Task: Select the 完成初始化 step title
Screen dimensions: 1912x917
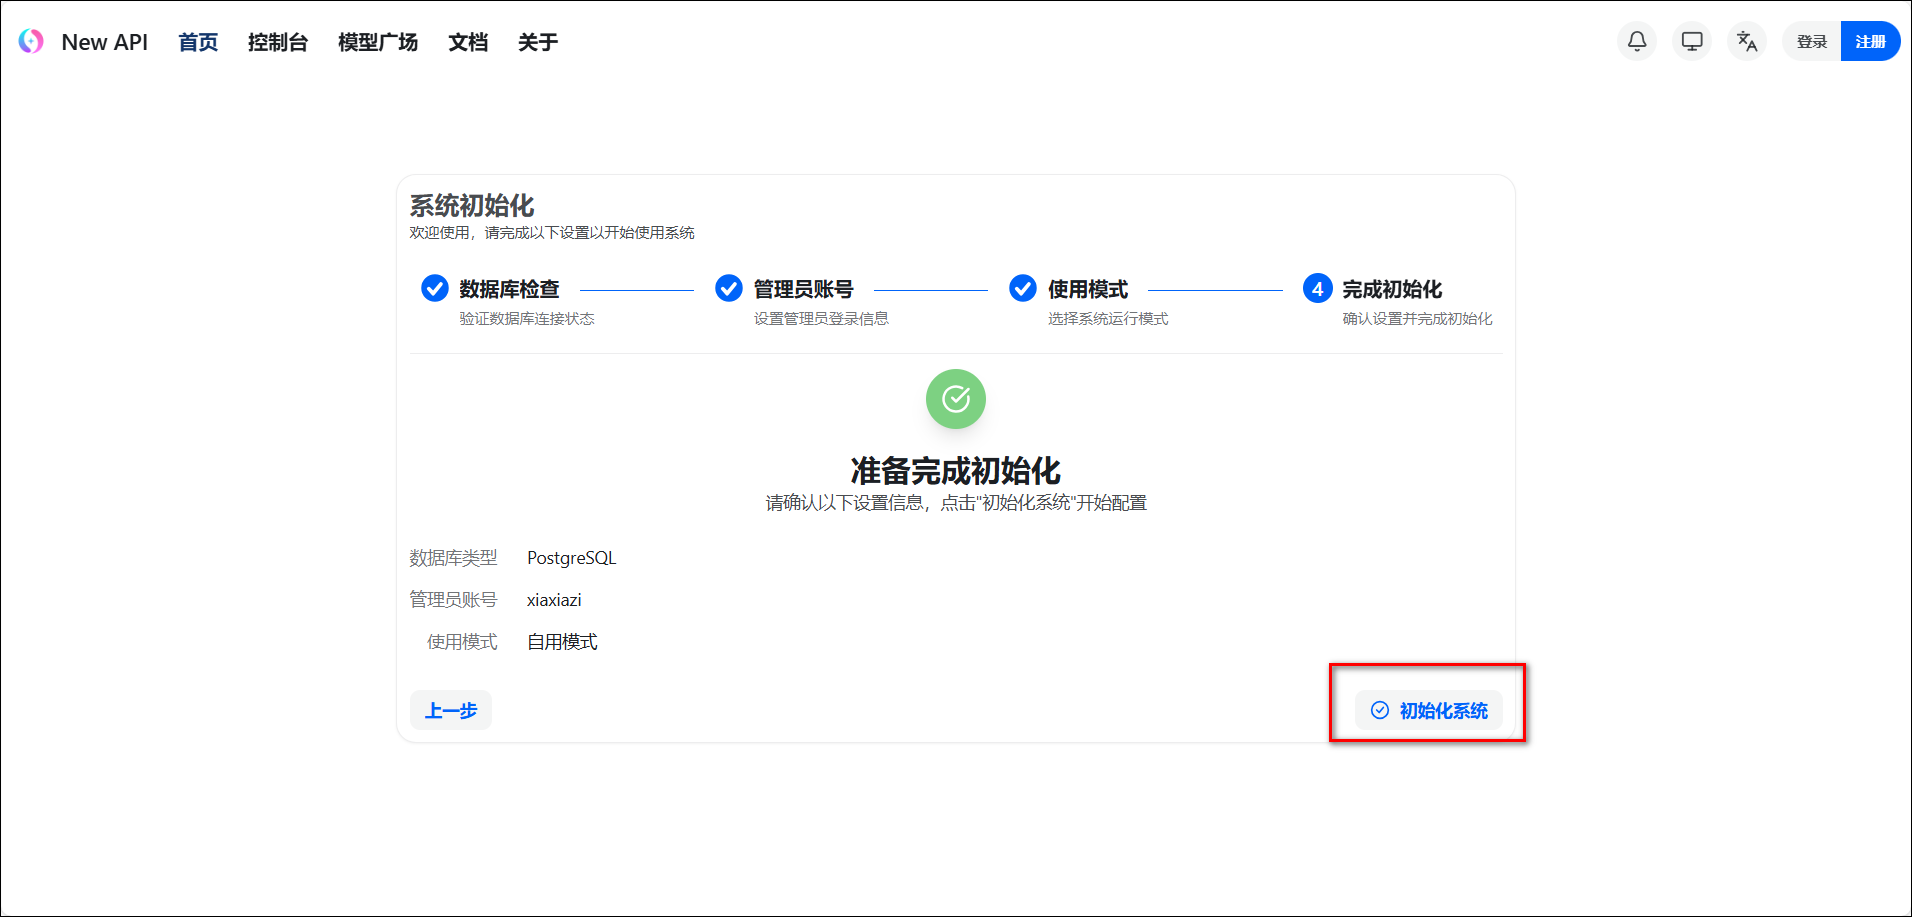Action: (1391, 289)
